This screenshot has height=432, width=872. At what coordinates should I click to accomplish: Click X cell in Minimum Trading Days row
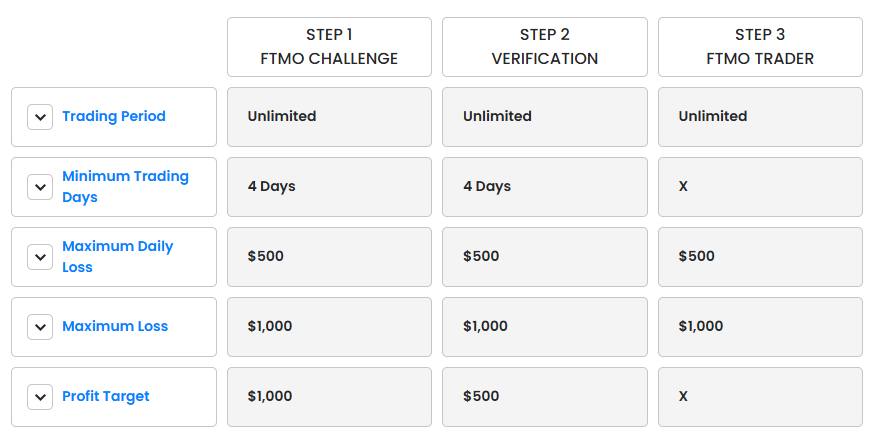click(760, 187)
